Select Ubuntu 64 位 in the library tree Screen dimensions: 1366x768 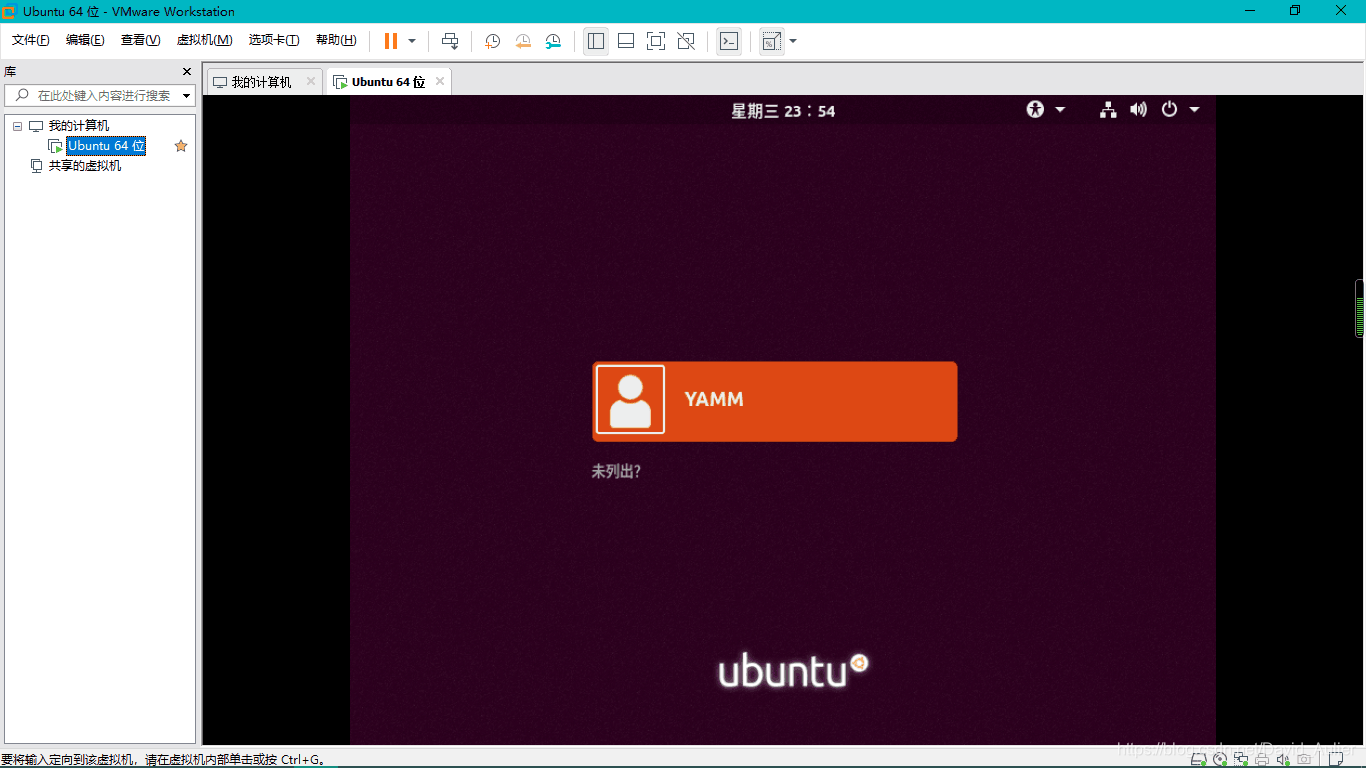point(106,146)
